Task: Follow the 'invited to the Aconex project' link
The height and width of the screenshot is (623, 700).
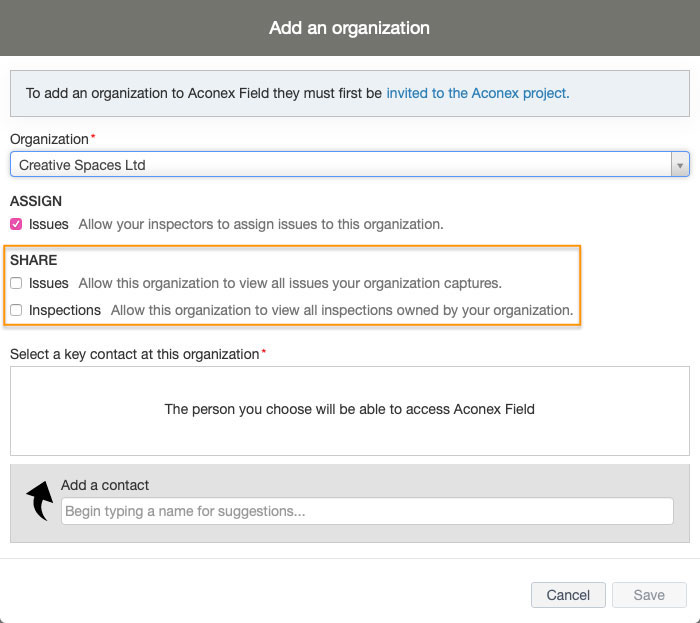Action: tap(477, 93)
